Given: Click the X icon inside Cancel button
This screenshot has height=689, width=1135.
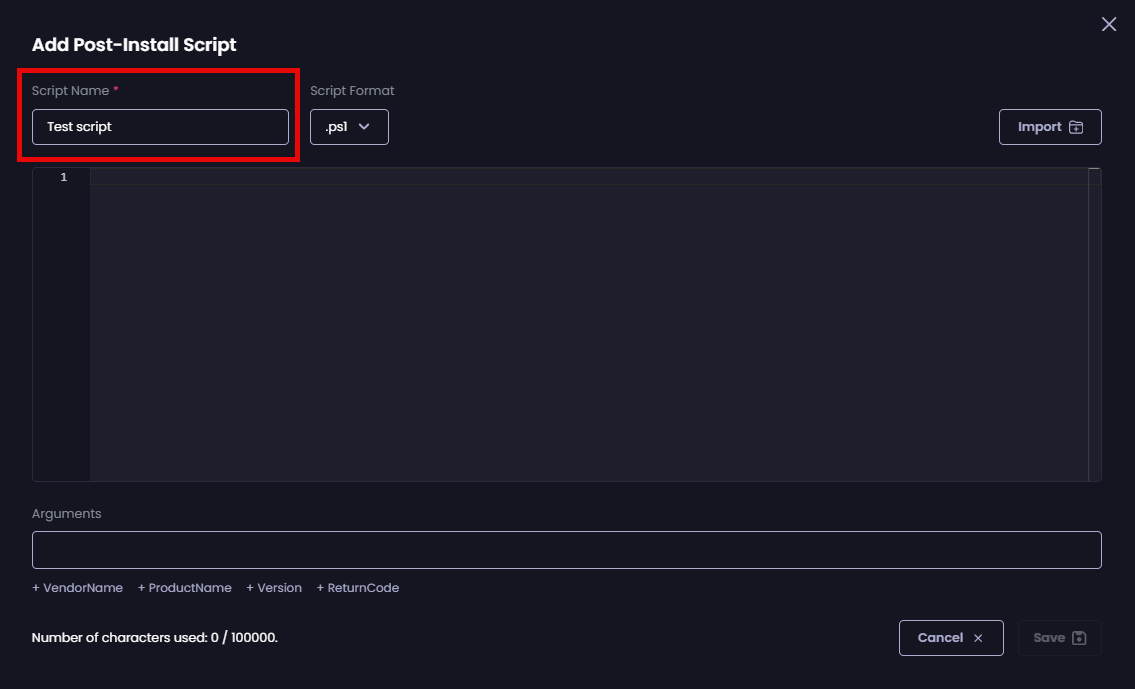Looking at the screenshot, I should [x=978, y=638].
